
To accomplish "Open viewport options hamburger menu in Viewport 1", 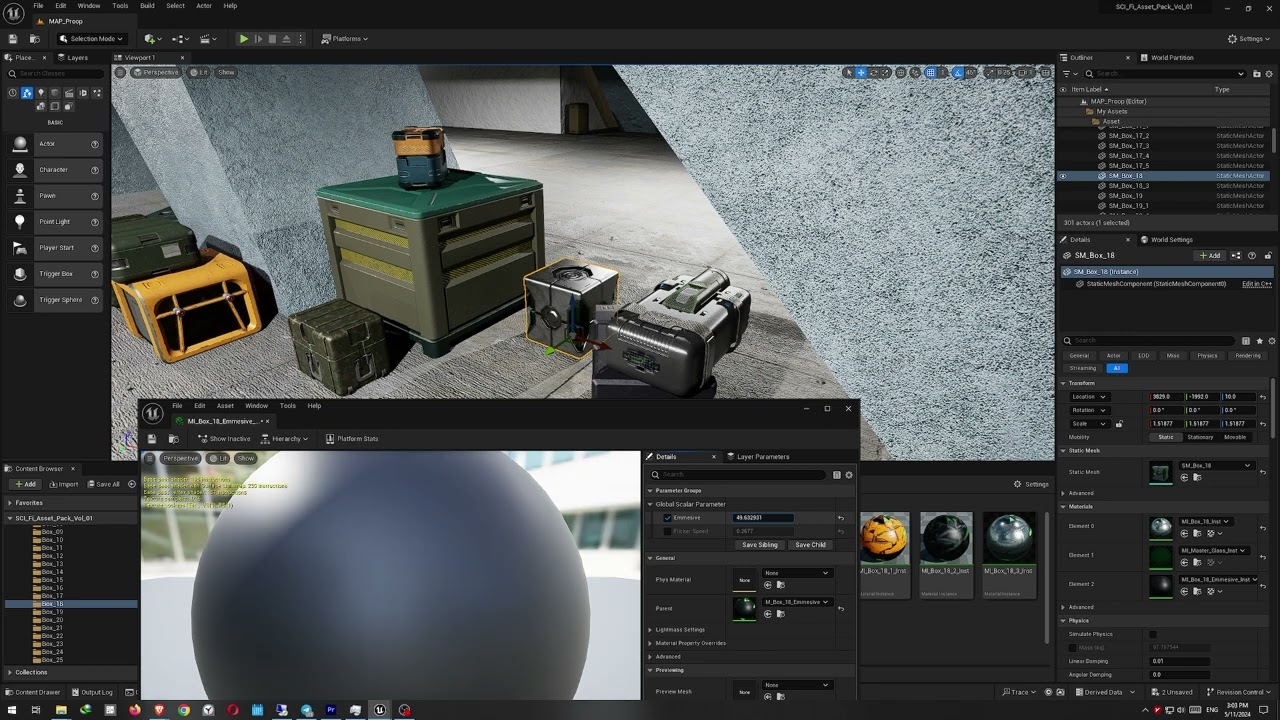I will click(121, 72).
